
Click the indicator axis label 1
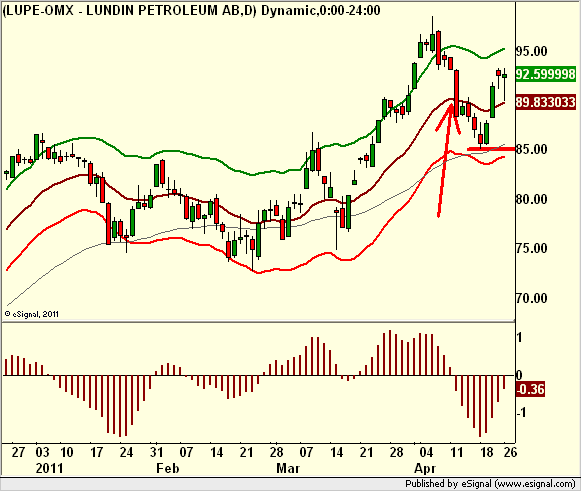click(x=519, y=337)
